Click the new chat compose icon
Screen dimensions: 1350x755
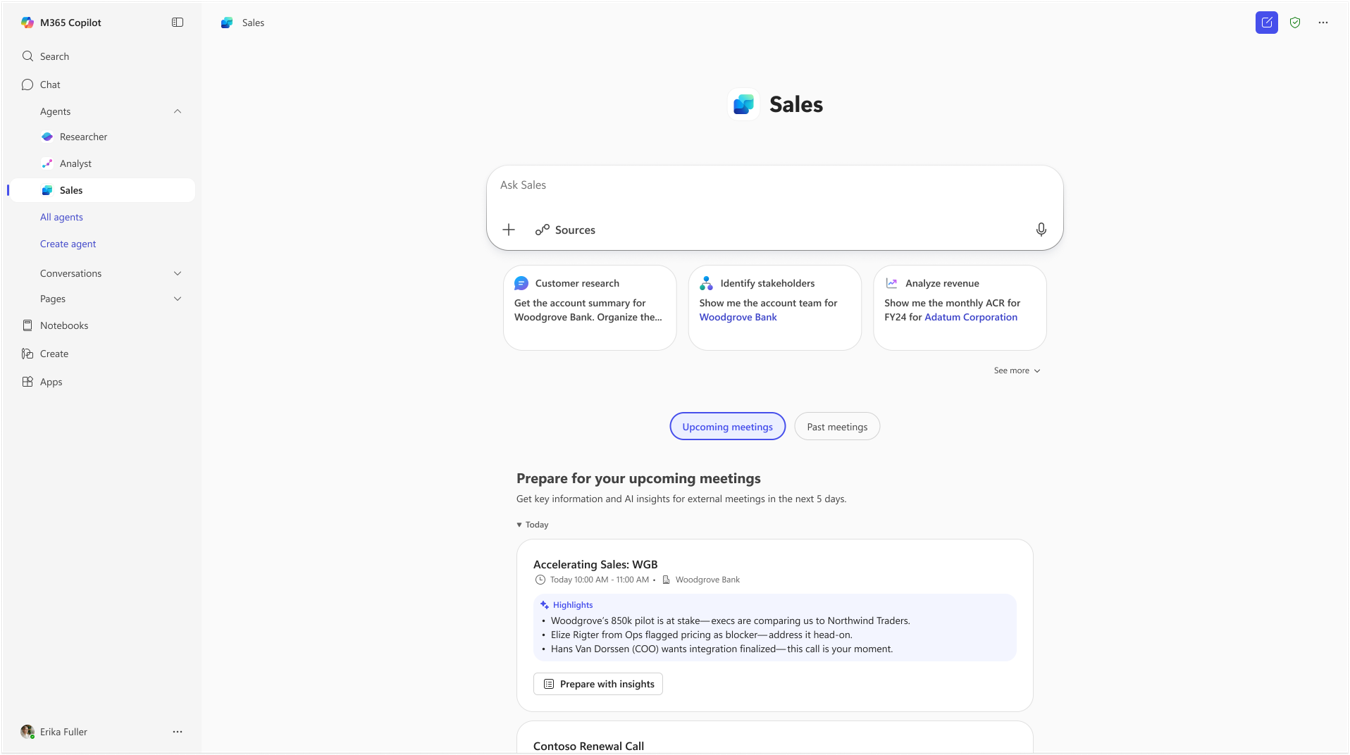coord(1266,22)
